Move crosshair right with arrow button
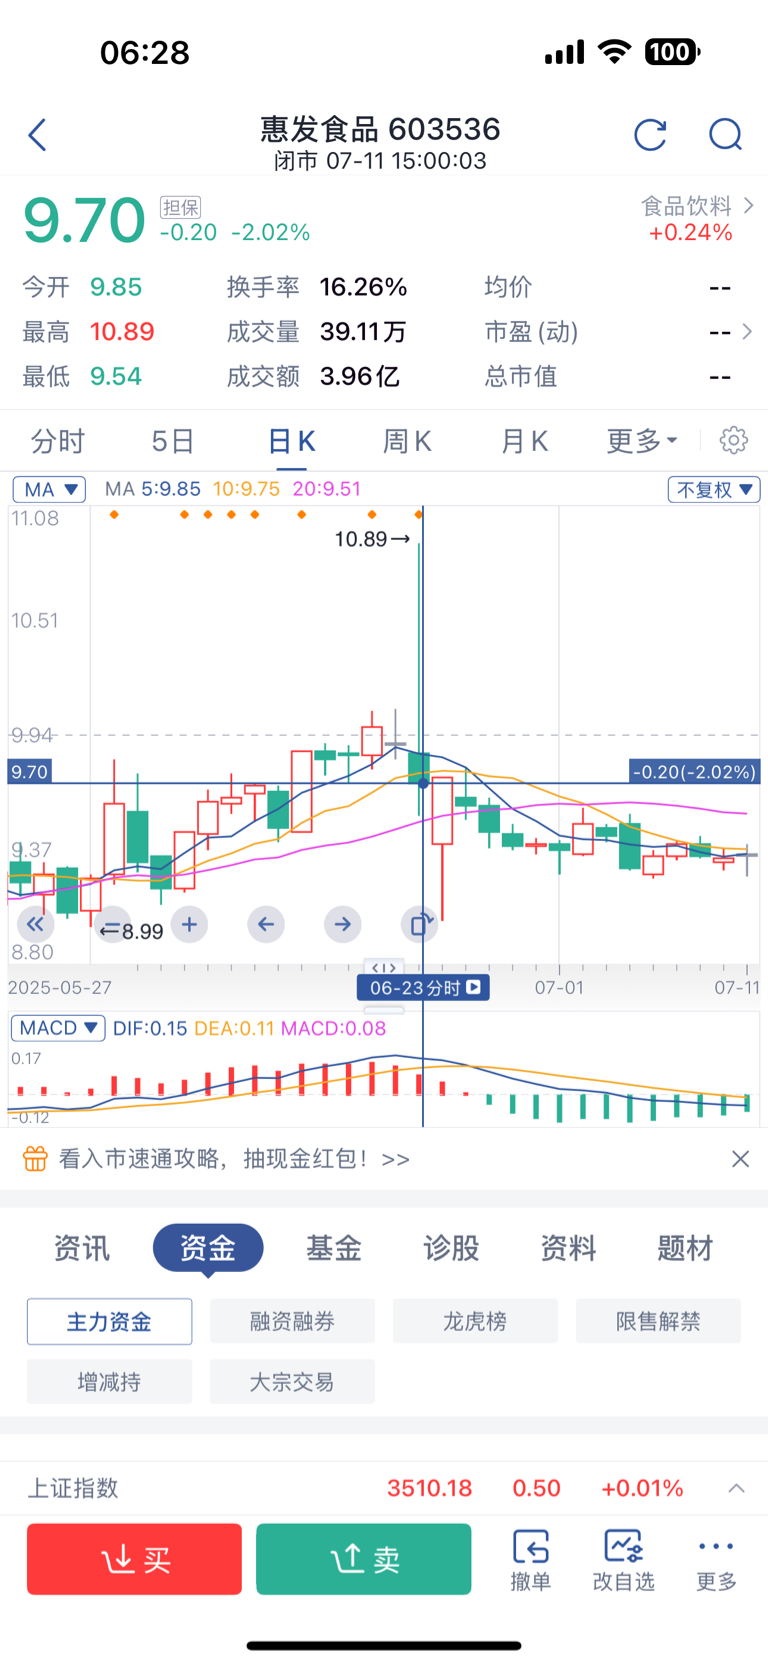768x1665 pixels. pos(342,924)
